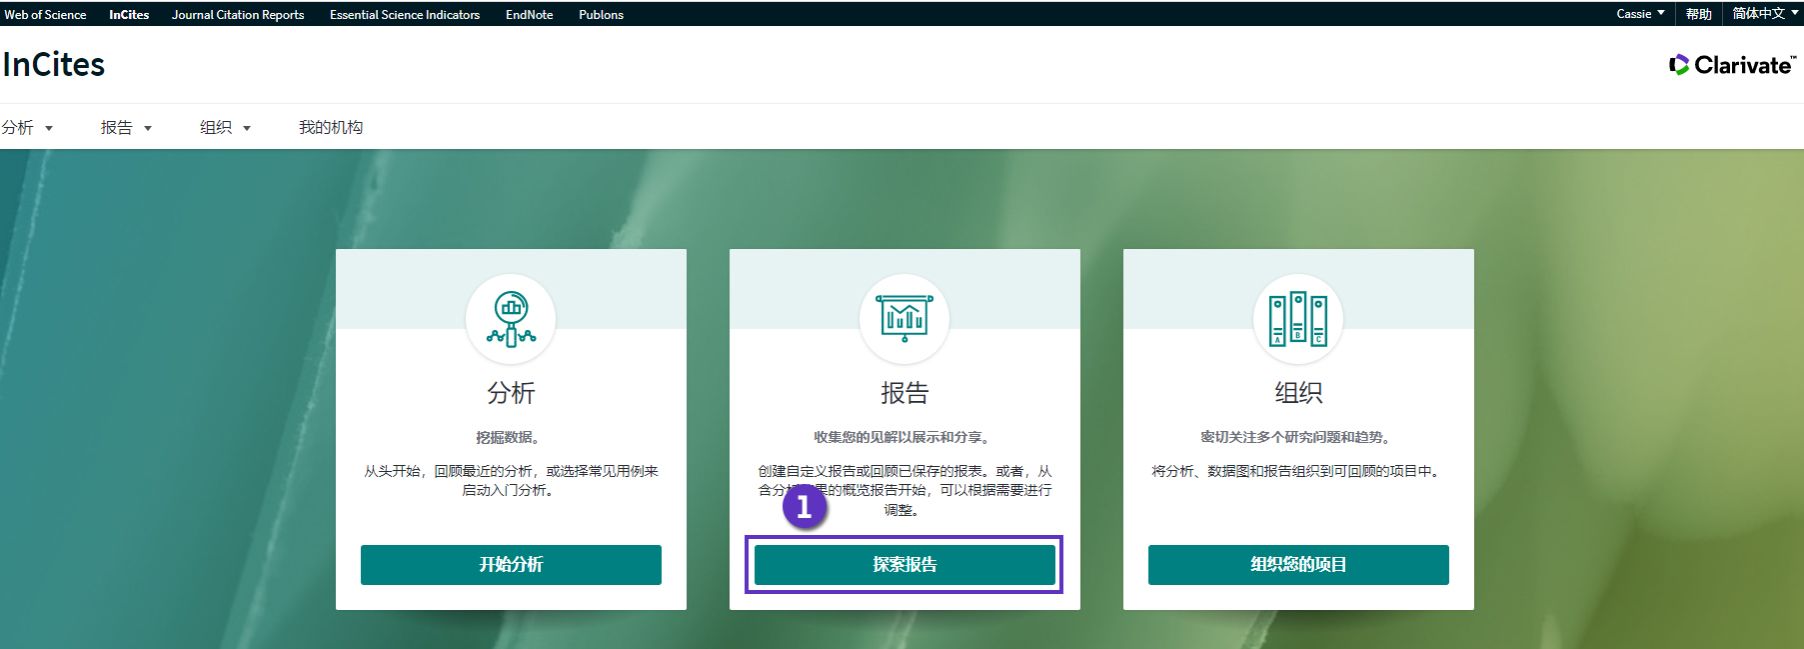Click the magnifier chart icon for 分析
The height and width of the screenshot is (649, 1804).
coord(511,319)
